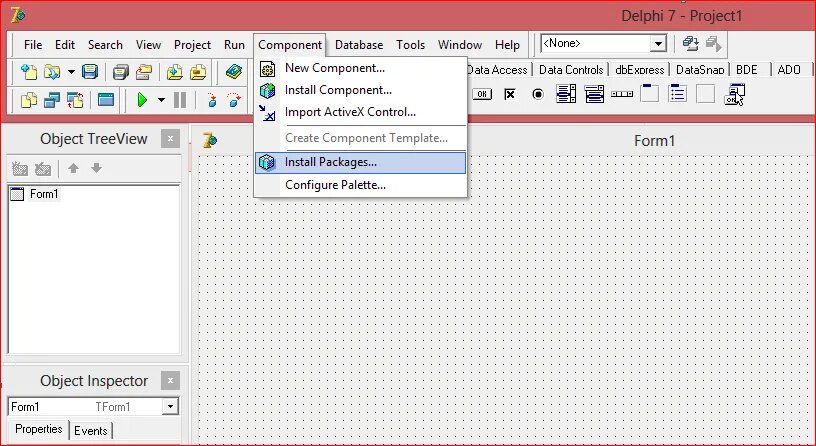Click the TreeView move-down arrow icon

point(96,168)
